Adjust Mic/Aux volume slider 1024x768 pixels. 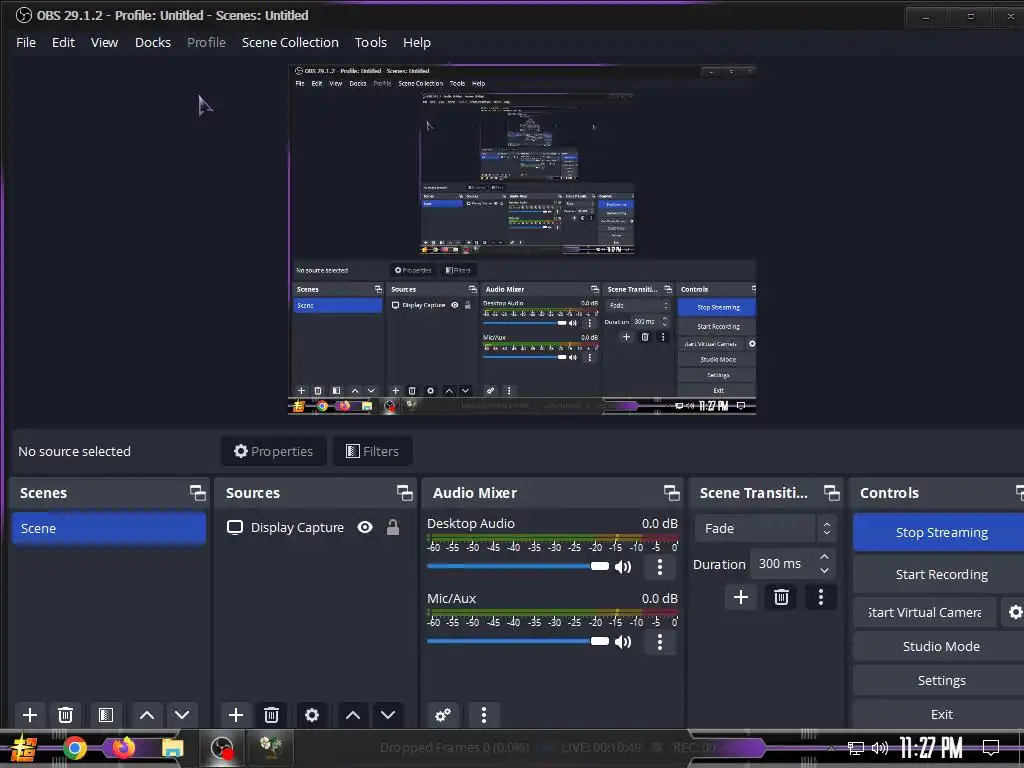coord(518,641)
